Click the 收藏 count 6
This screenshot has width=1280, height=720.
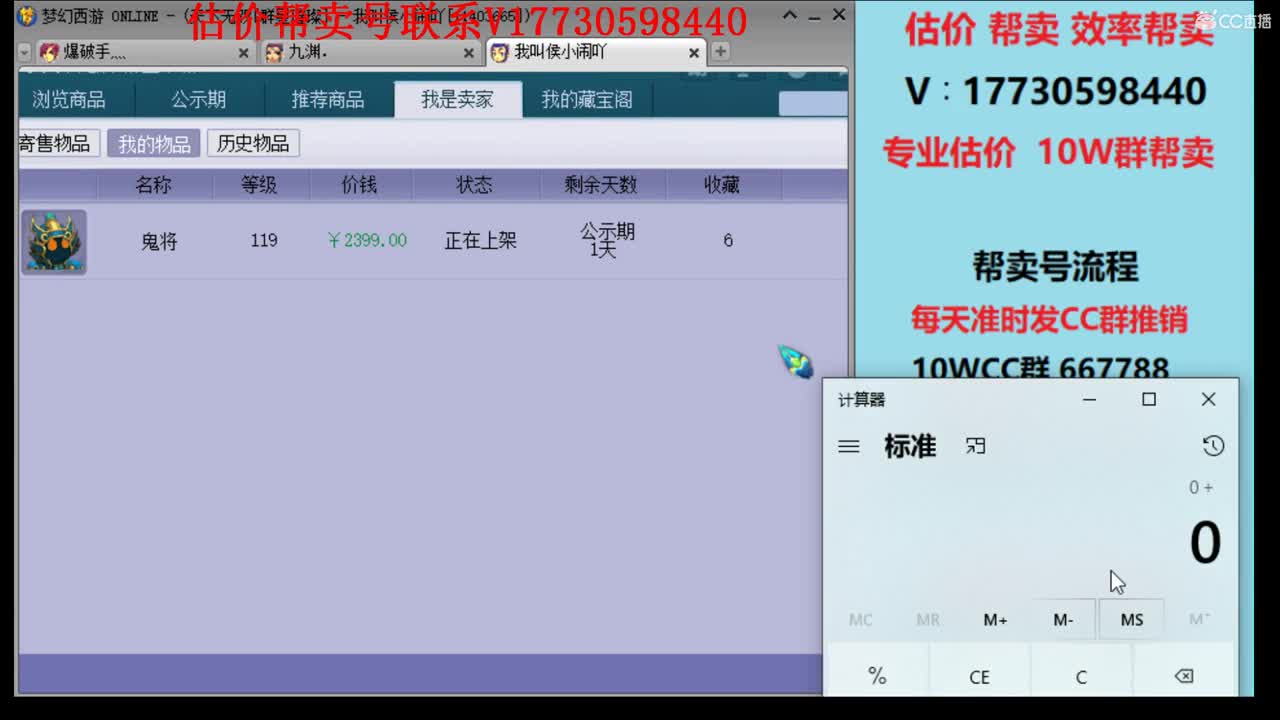pyautogui.click(x=728, y=240)
